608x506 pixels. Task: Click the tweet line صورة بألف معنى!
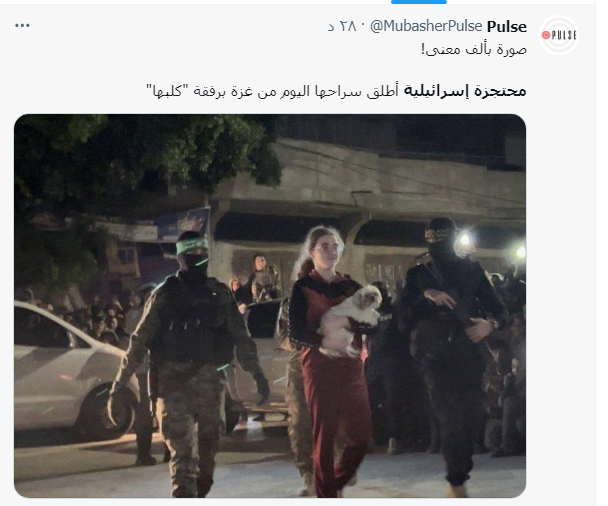(474, 50)
